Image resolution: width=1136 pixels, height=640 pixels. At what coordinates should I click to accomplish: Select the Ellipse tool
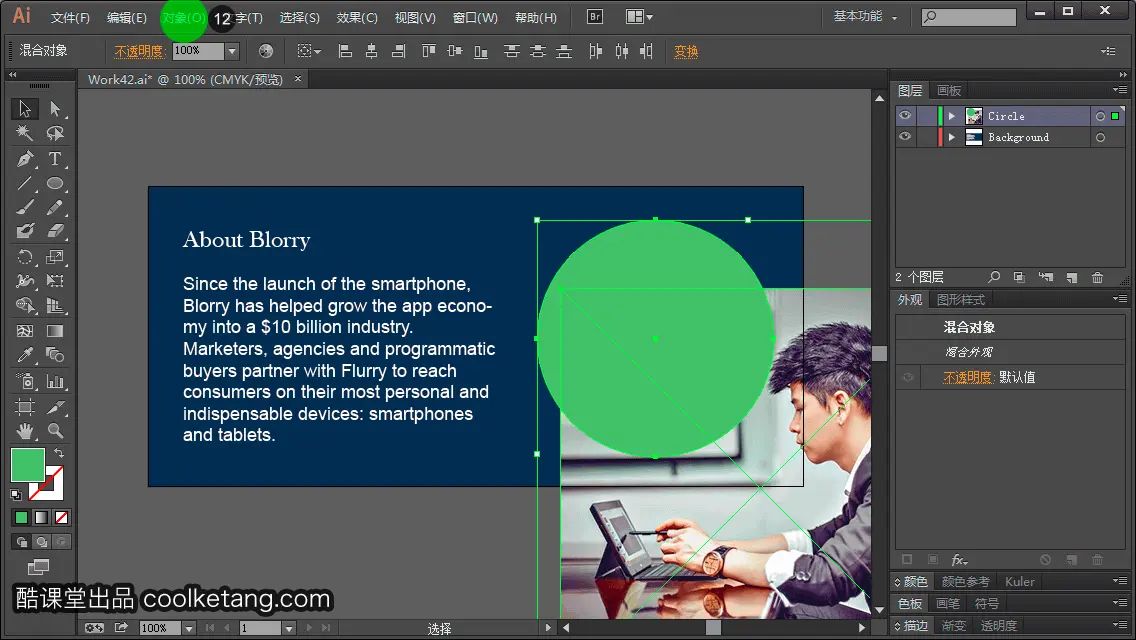[55, 183]
